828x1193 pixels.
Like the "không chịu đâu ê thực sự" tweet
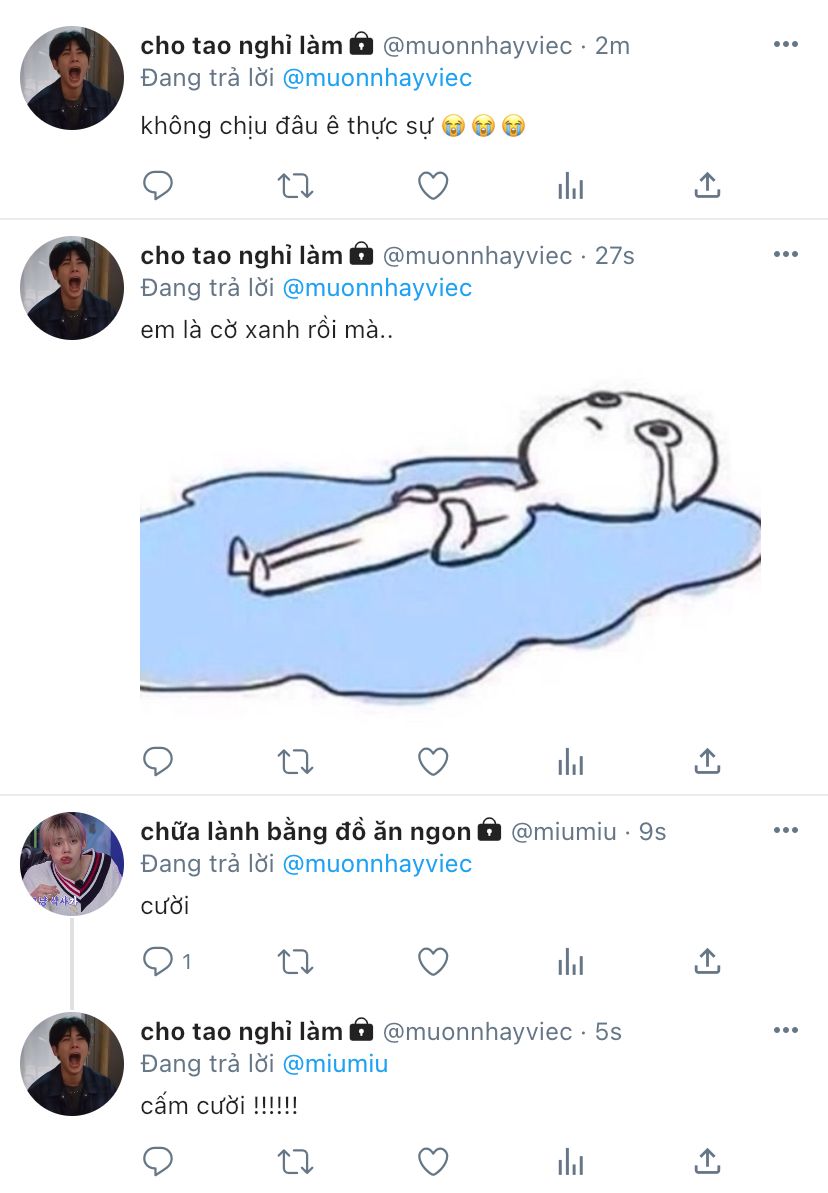click(x=432, y=186)
